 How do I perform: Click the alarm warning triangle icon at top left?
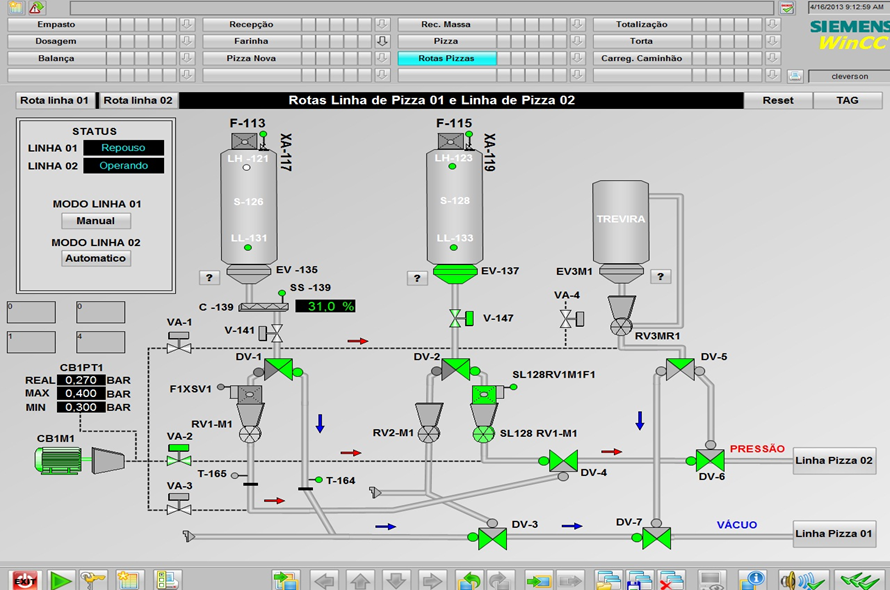[x=37, y=7]
